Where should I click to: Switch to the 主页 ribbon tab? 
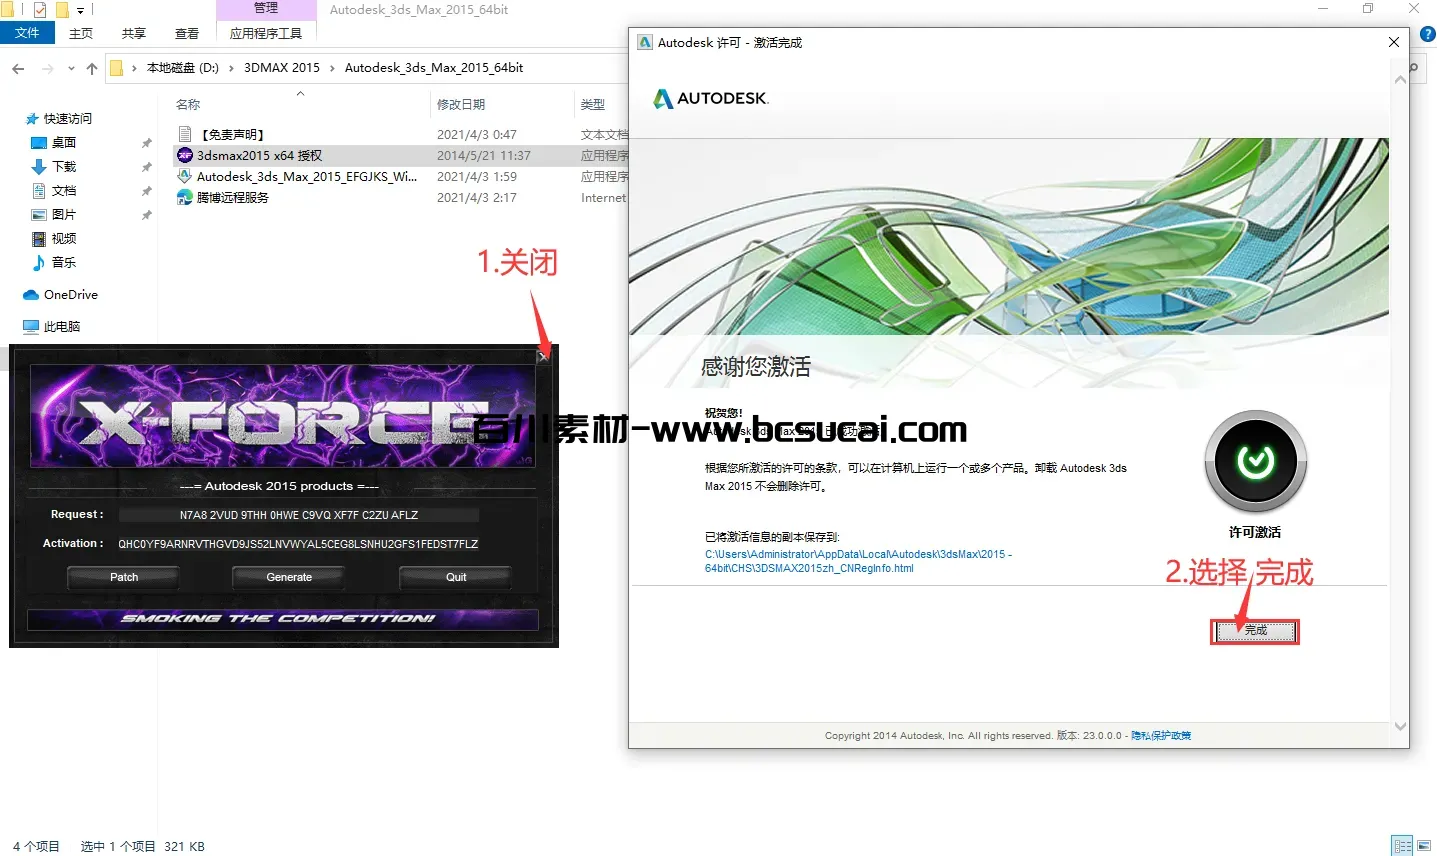click(81, 33)
